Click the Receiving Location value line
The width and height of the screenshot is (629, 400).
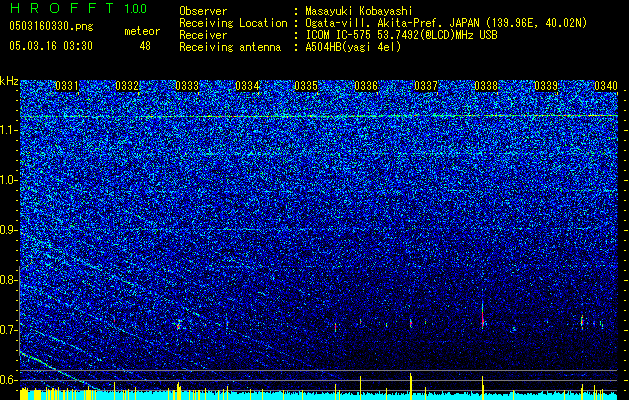(446, 23)
